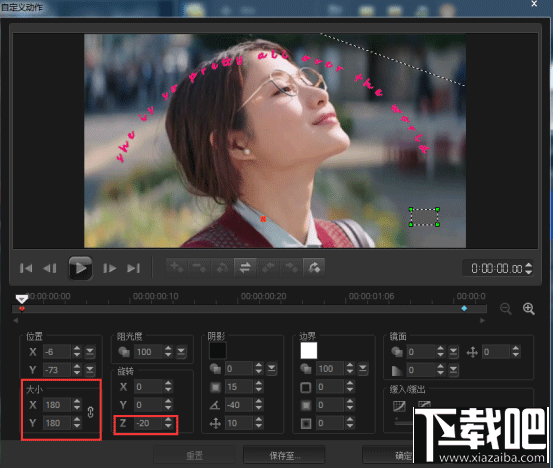Click the remove keyframe icon
554x468 pixels.
pos(199,267)
